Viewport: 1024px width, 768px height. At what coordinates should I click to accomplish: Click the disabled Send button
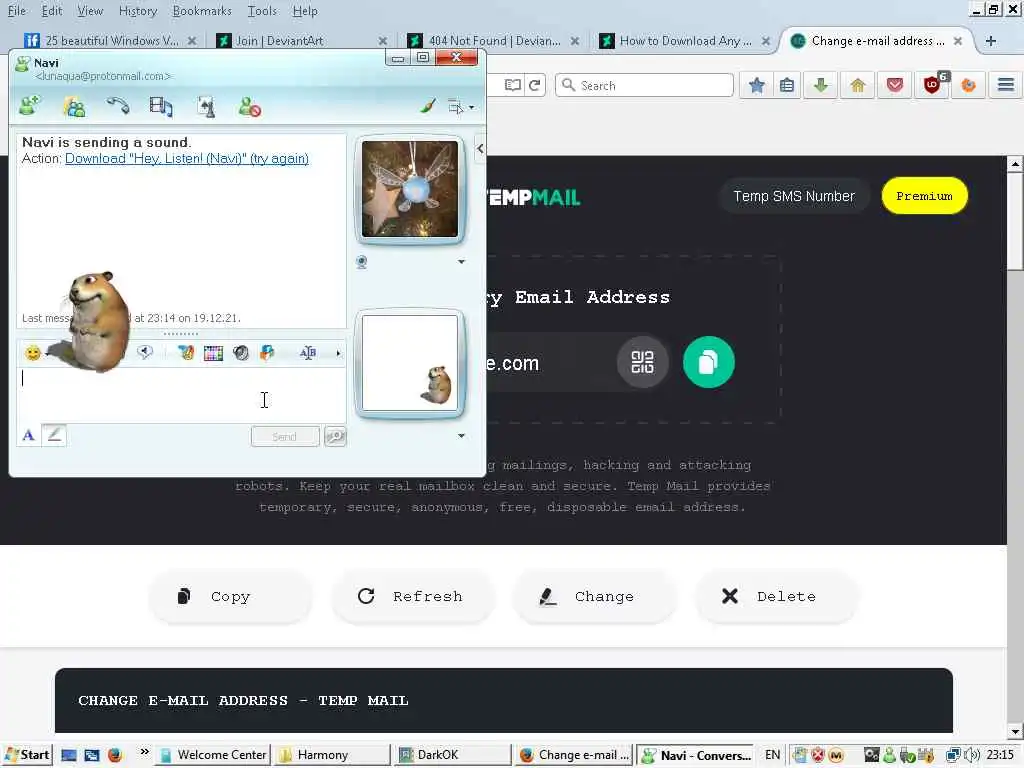[x=284, y=436]
